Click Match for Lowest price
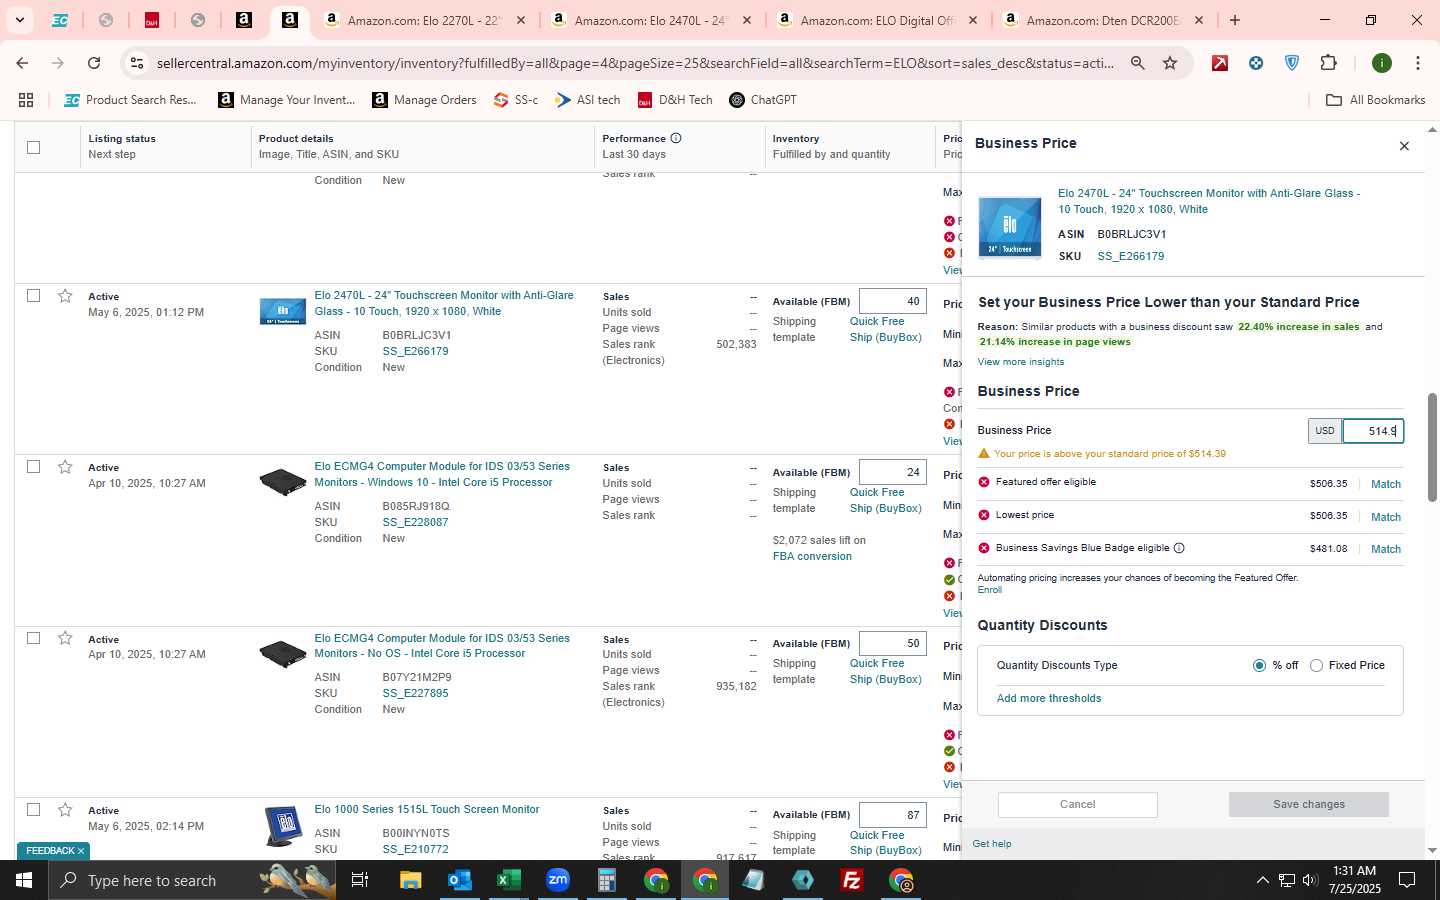The image size is (1440, 900). pyautogui.click(x=1385, y=517)
